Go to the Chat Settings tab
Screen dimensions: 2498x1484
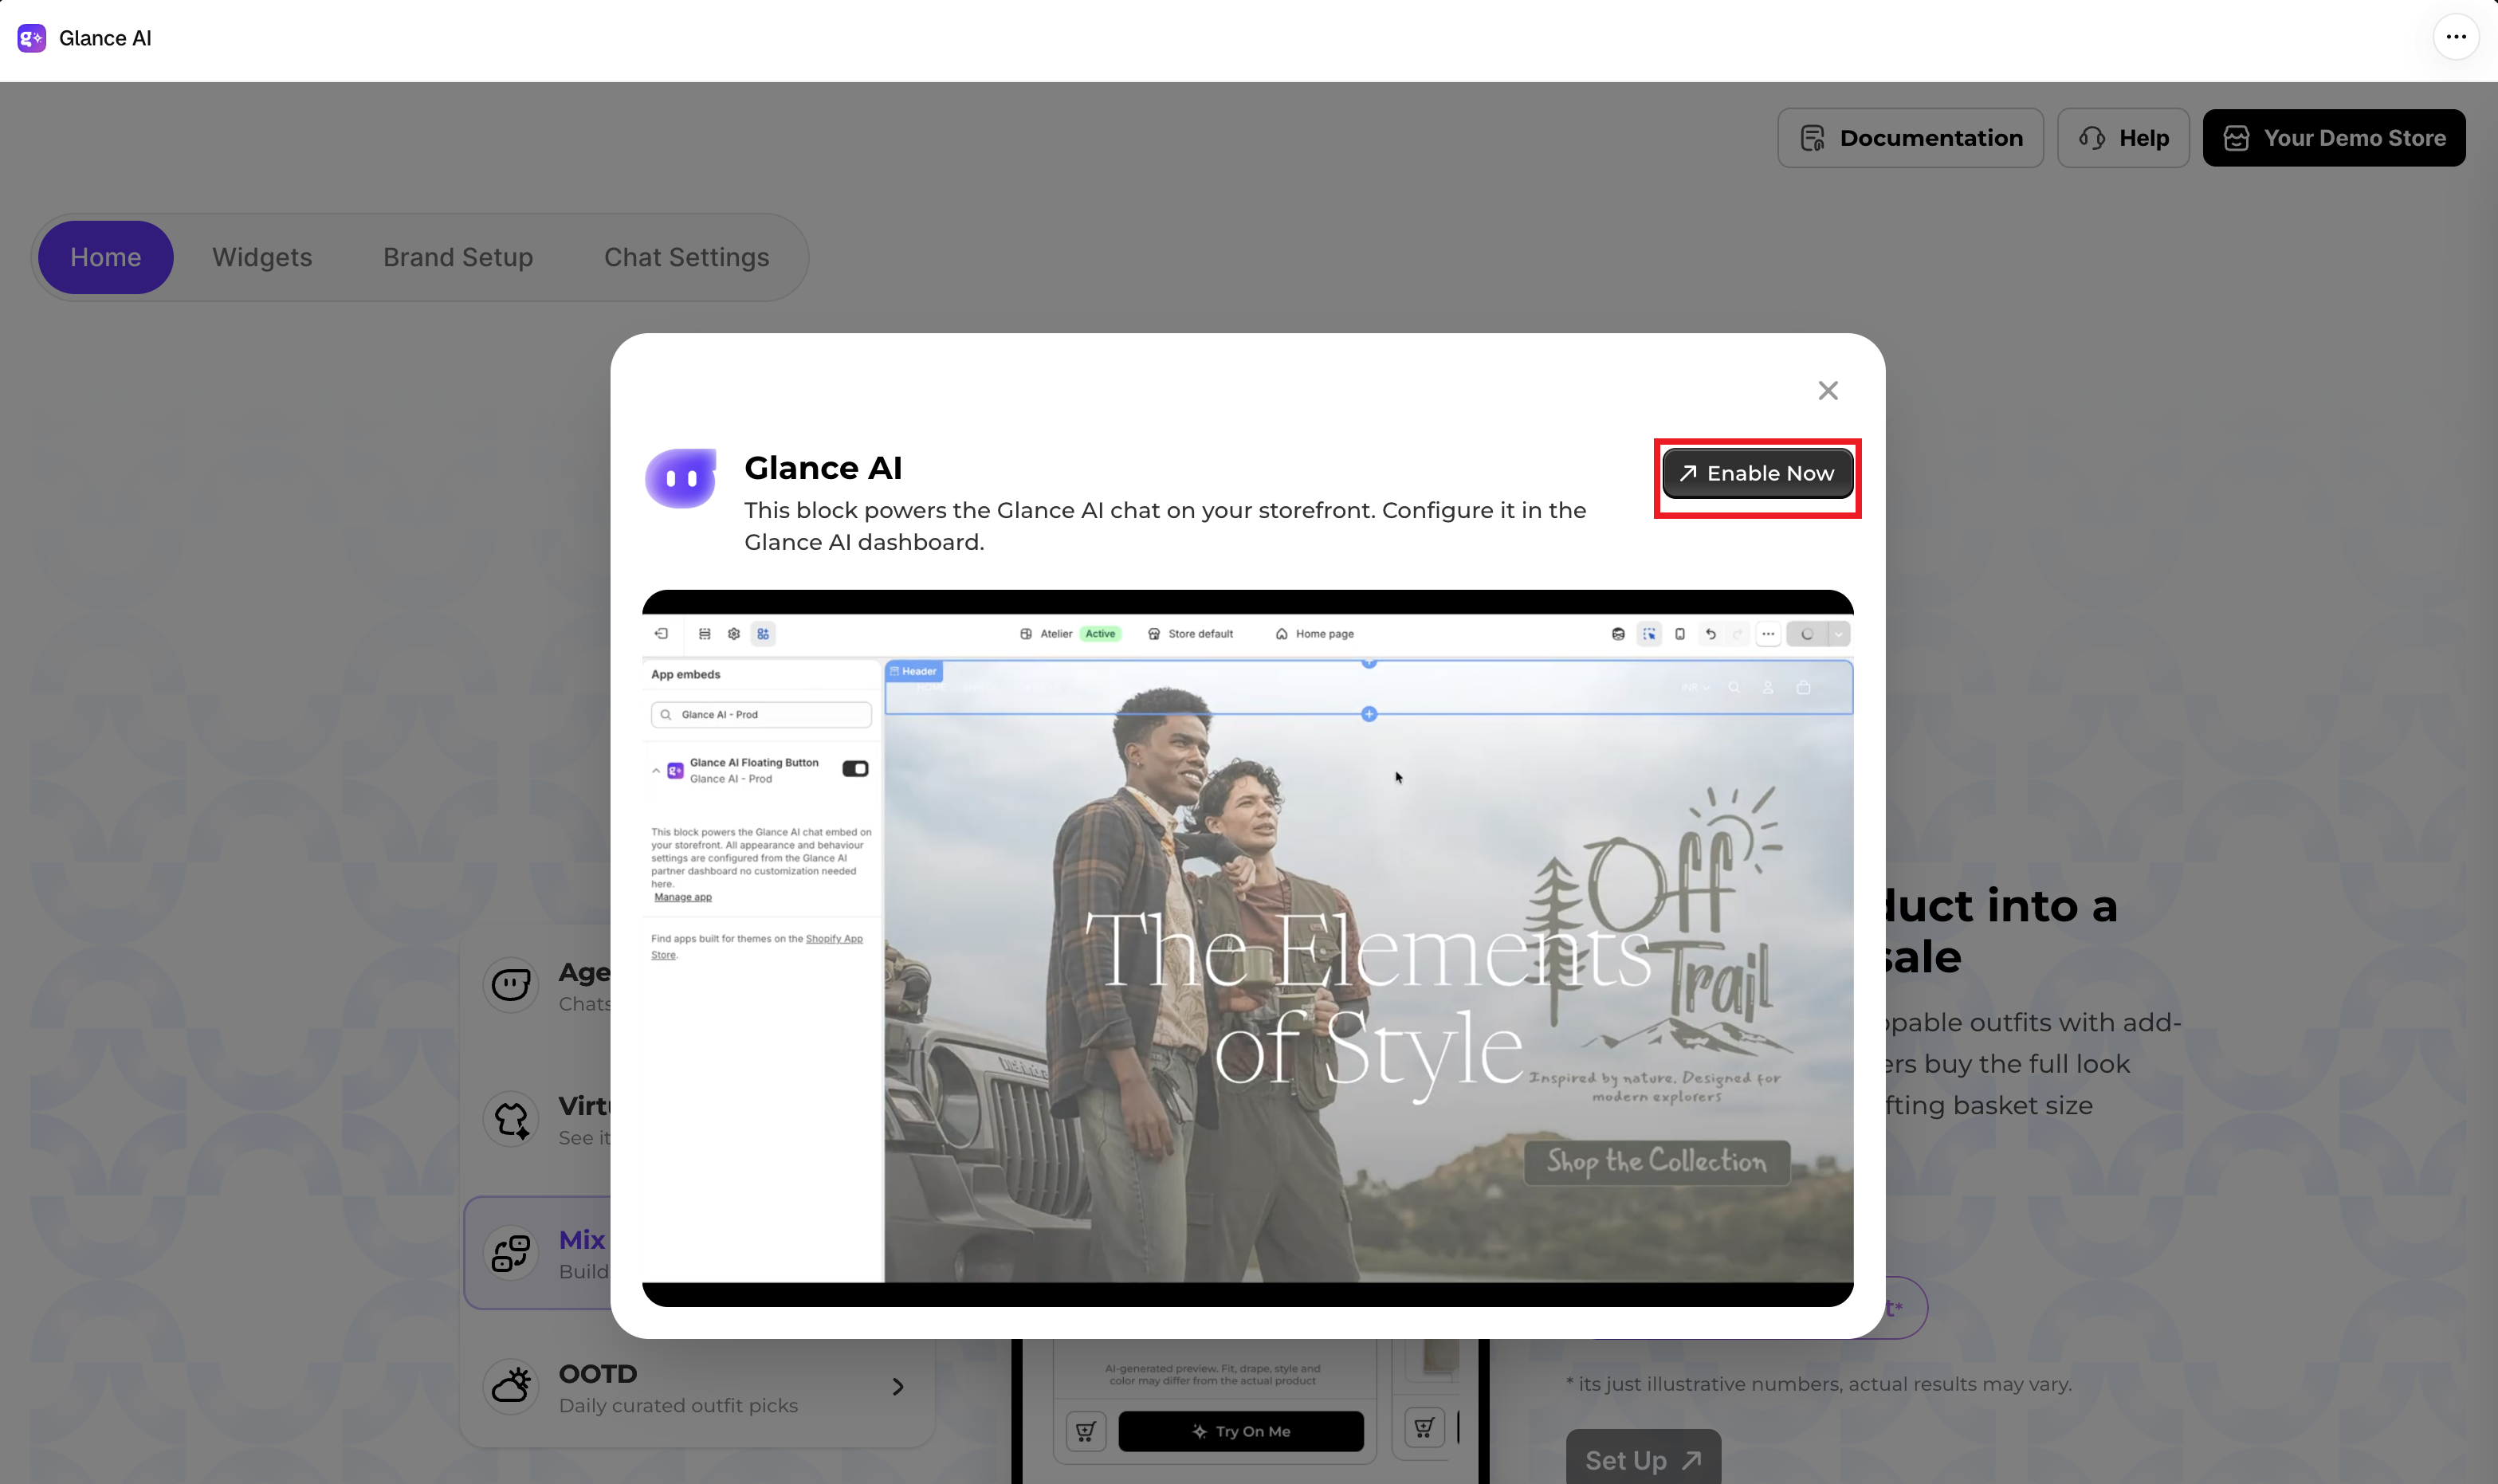687,257
